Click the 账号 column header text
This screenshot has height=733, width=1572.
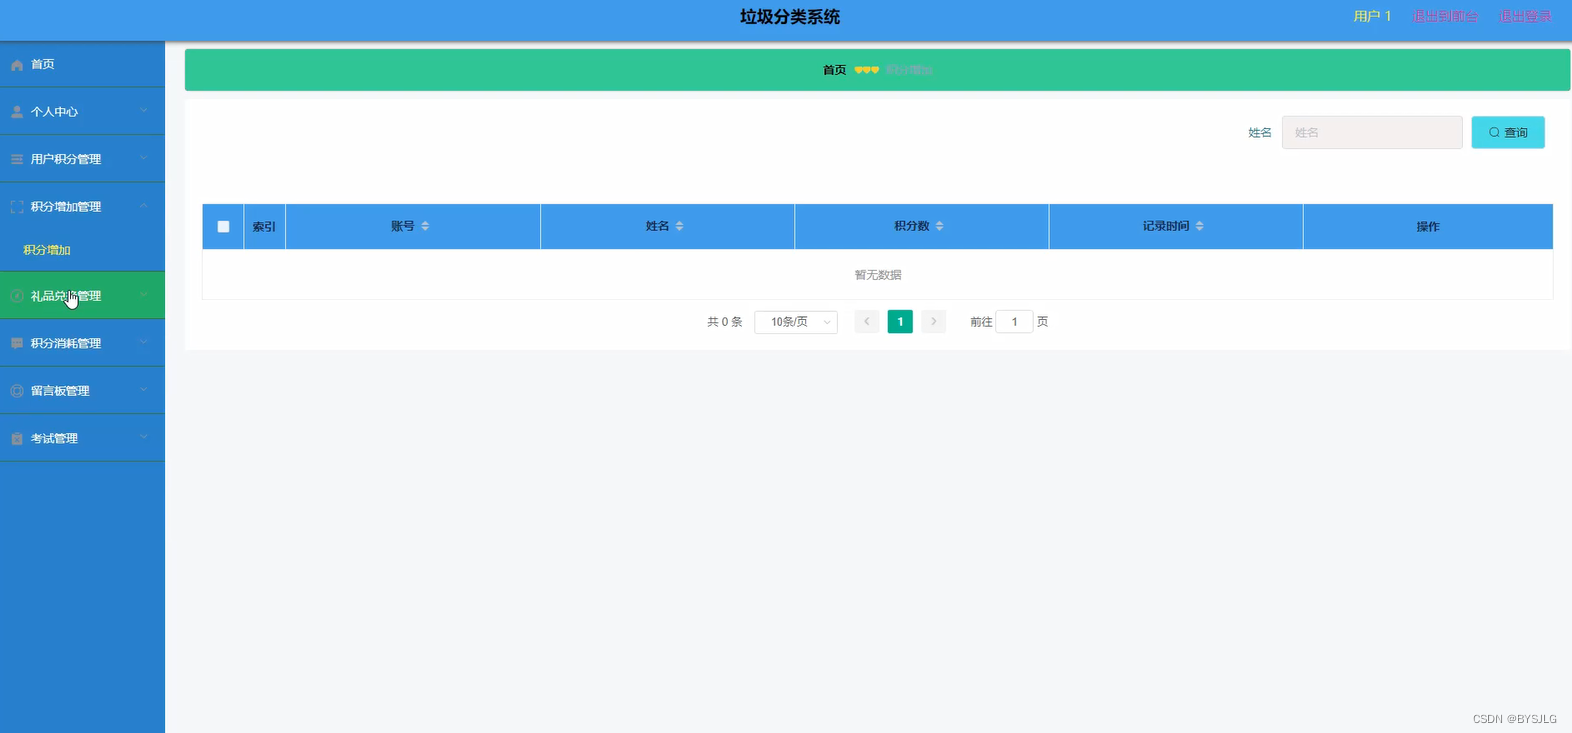[402, 226]
